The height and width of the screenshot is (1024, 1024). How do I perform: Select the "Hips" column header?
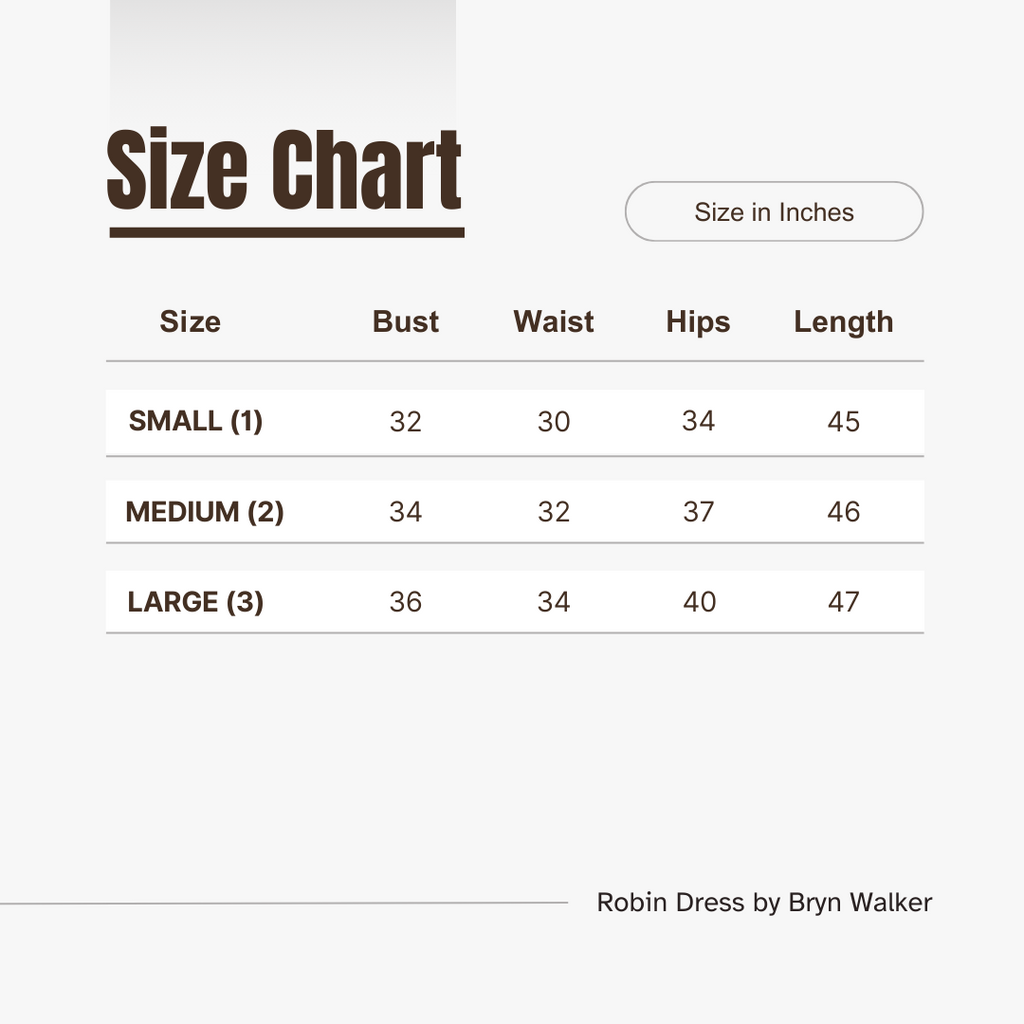coord(698,322)
